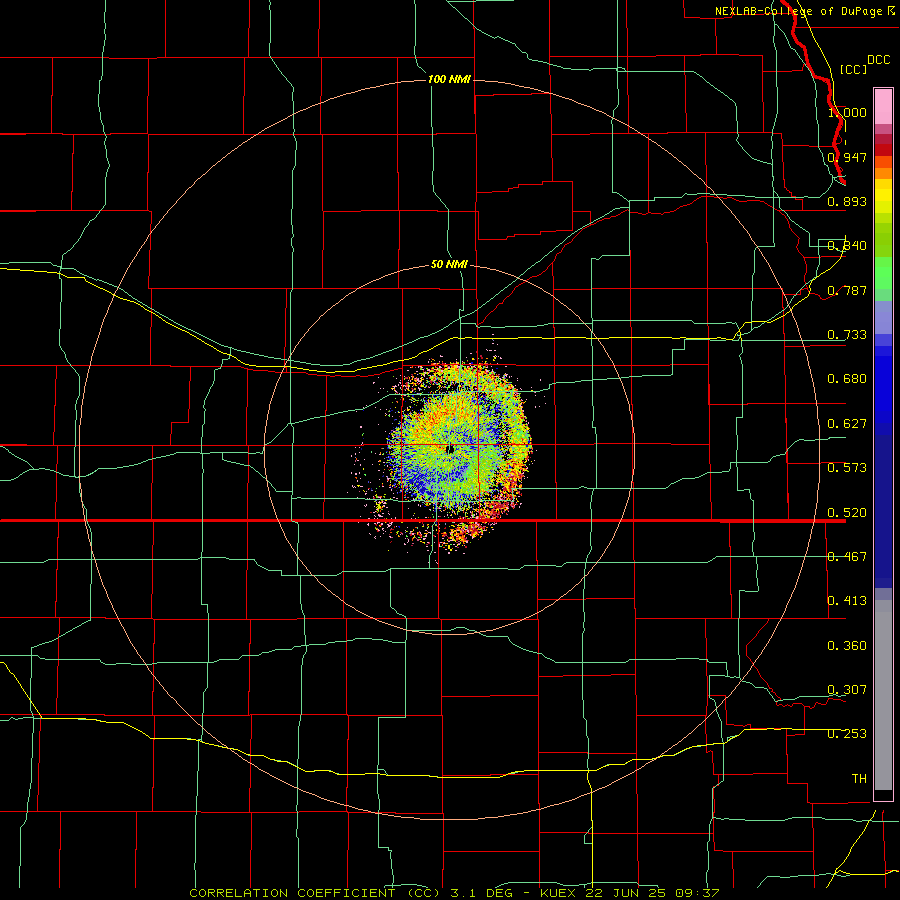Click the 50 NMI range ring label
The image size is (900, 900).
(x=449, y=264)
